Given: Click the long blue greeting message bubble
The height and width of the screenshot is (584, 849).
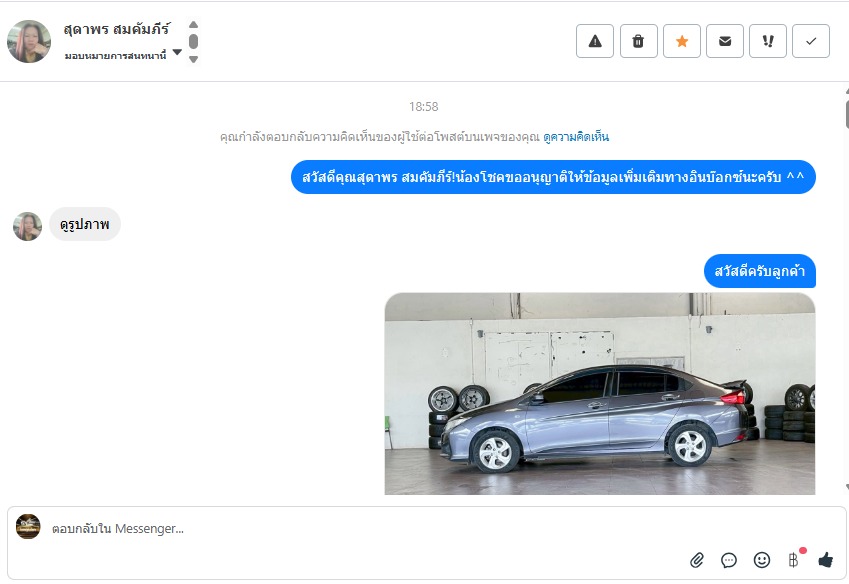Looking at the screenshot, I should coord(553,177).
